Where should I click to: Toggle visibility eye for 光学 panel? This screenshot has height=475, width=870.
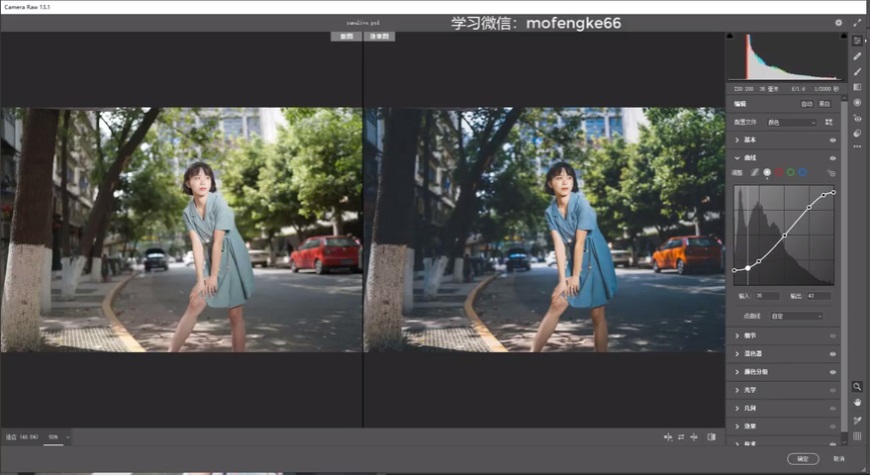pyautogui.click(x=832, y=391)
